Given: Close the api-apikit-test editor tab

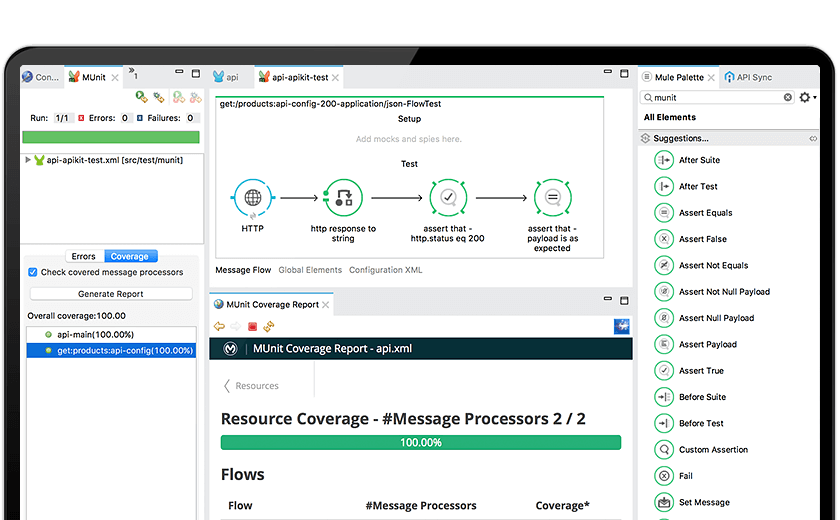Looking at the screenshot, I should 335,78.
